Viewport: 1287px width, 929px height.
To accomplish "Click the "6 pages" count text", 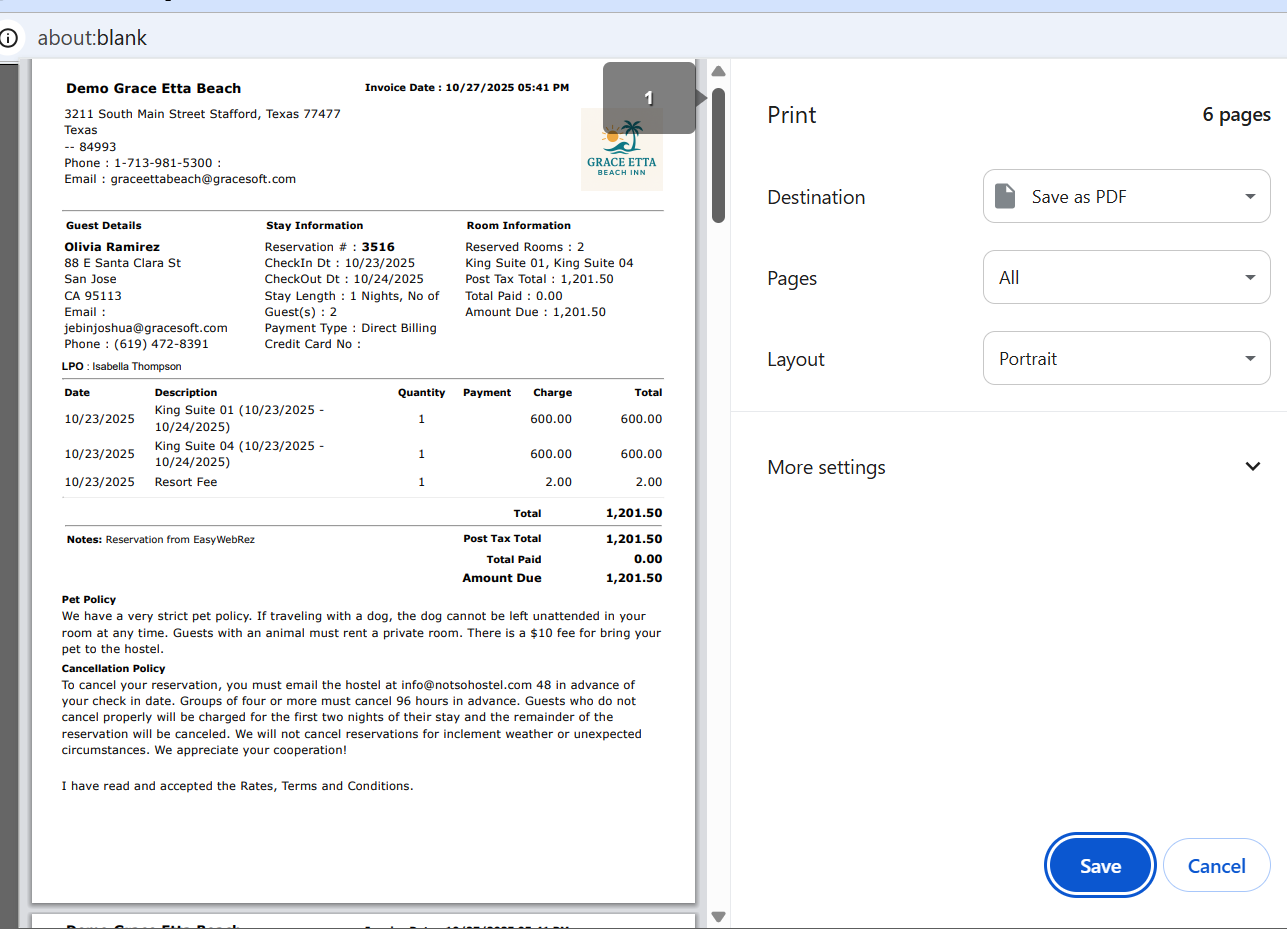I will (x=1236, y=115).
